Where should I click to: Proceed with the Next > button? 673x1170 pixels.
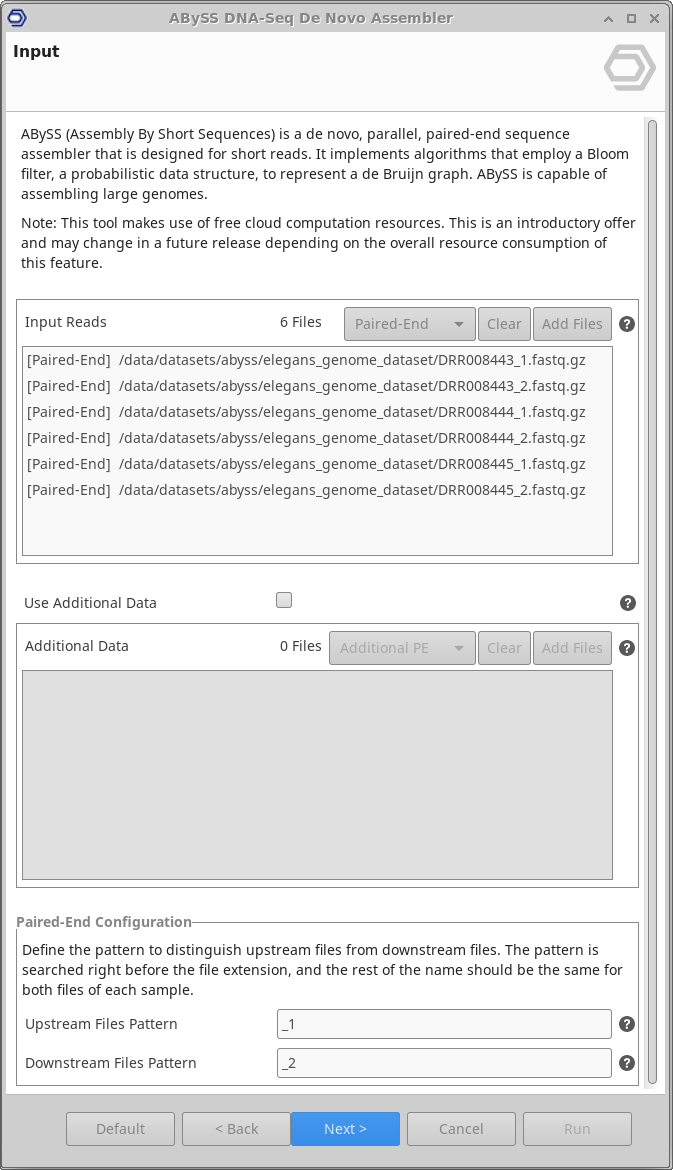pyautogui.click(x=345, y=1129)
